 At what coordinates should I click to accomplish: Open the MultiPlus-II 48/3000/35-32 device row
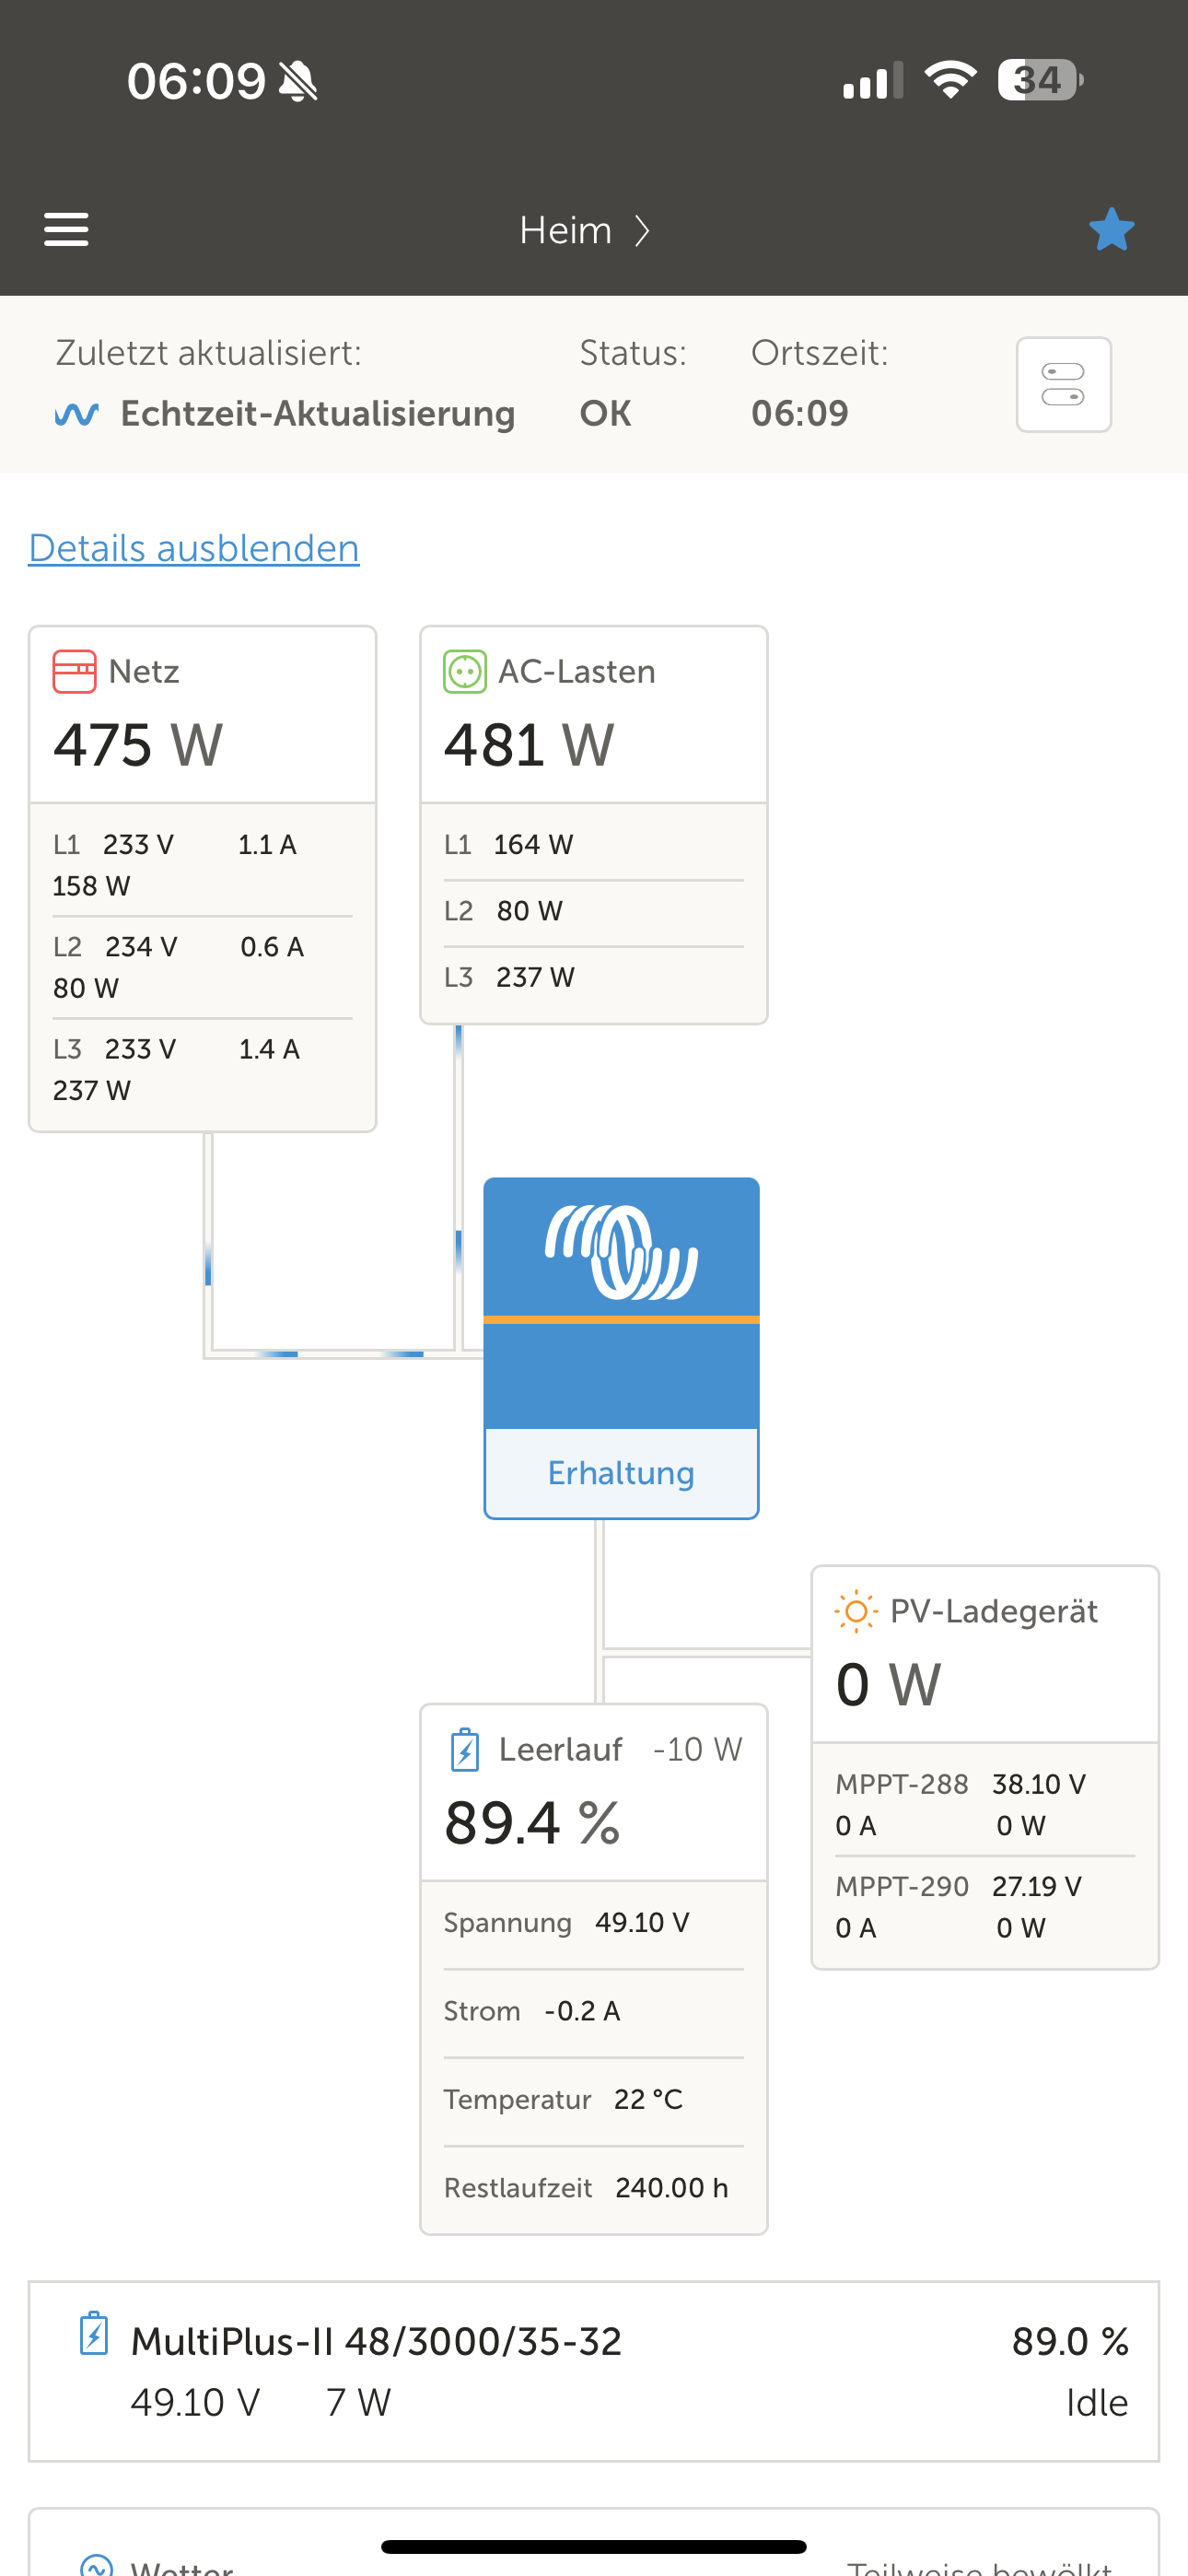(594, 2370)
